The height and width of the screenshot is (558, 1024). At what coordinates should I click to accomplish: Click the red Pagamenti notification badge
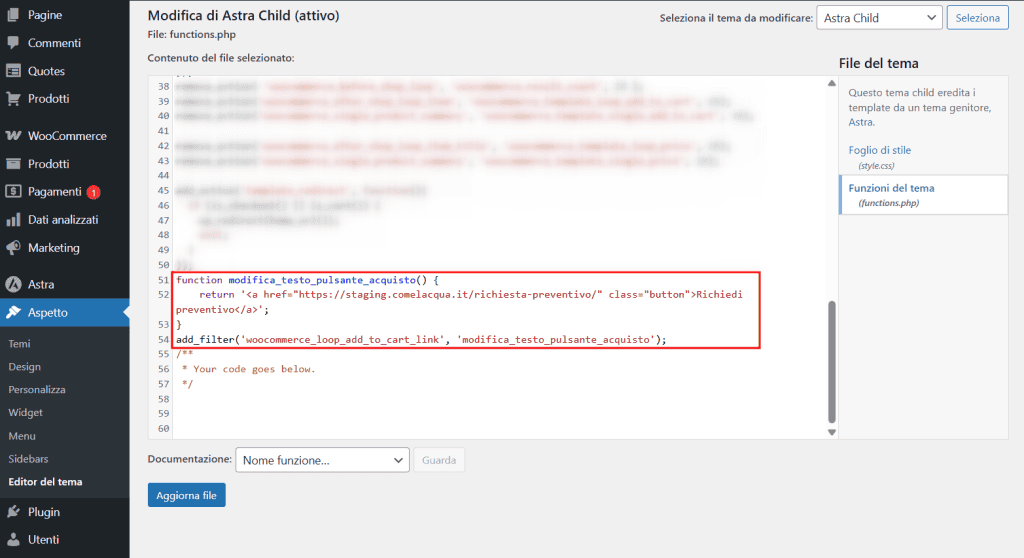[x=93, y=192]
